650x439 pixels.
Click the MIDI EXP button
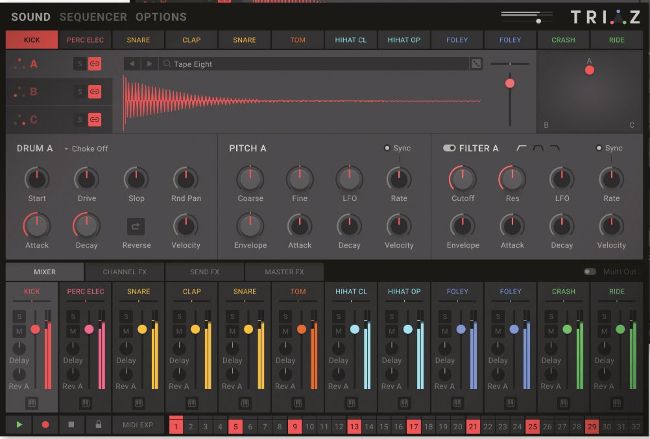click(x=138, y=424)
